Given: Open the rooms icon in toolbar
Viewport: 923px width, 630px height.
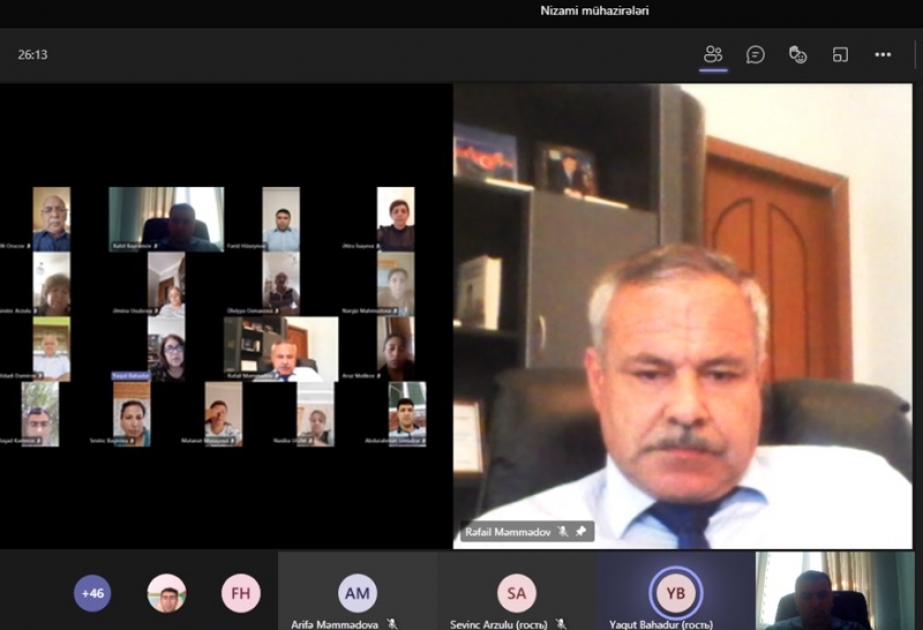Looking at the screenshot, I should (x=840, y=55).
